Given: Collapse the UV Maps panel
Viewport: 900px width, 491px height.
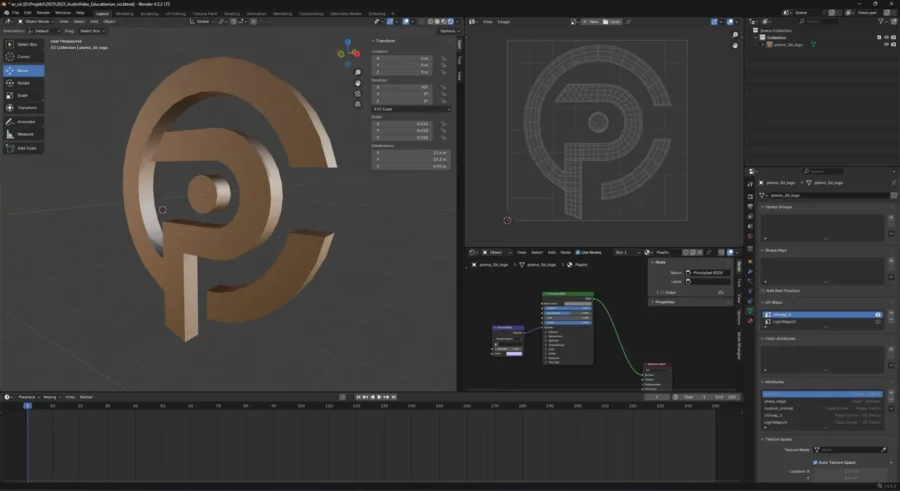Looking at the screenshot, I should [774, 301].
